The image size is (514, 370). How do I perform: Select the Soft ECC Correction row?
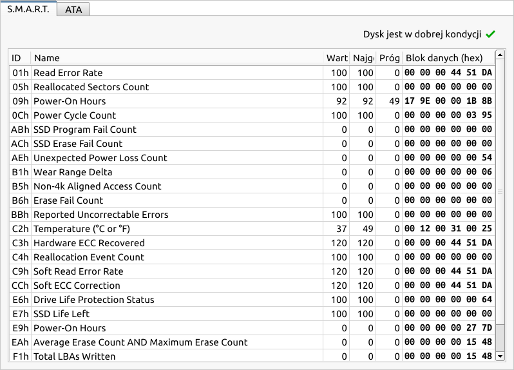(252, 285)
